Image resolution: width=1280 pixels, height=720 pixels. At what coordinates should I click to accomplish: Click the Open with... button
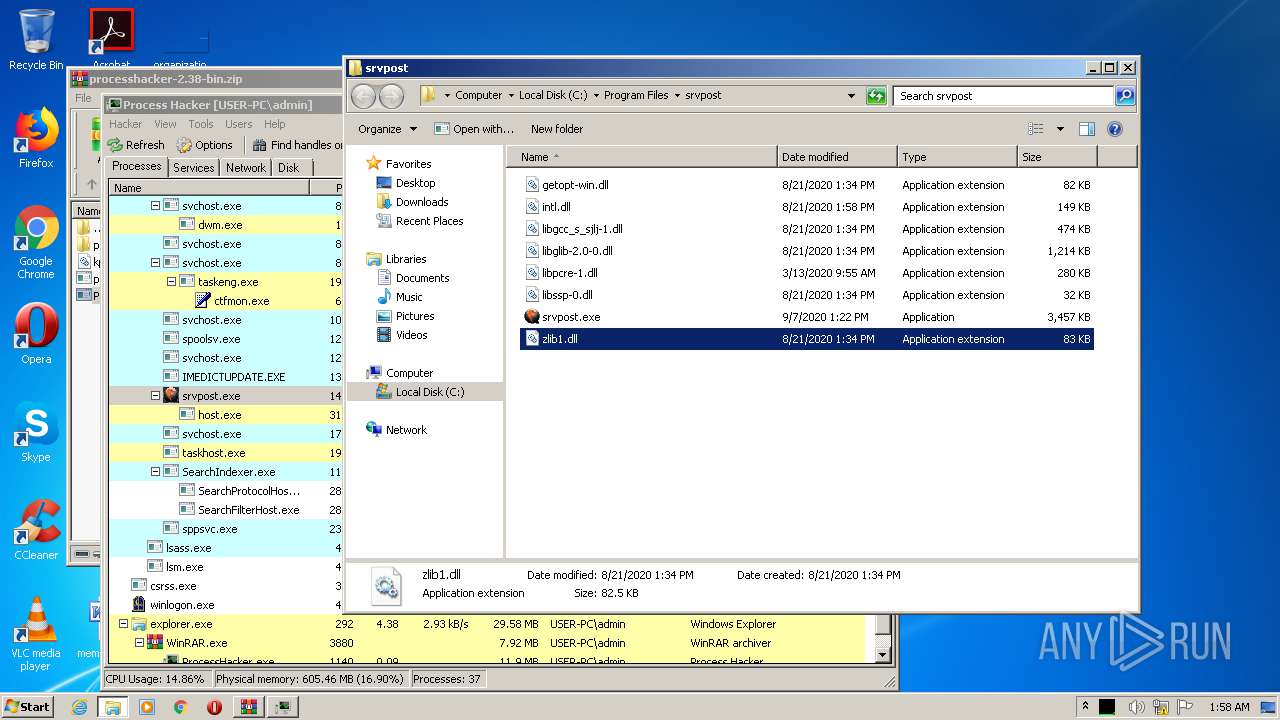coord(474,129)
